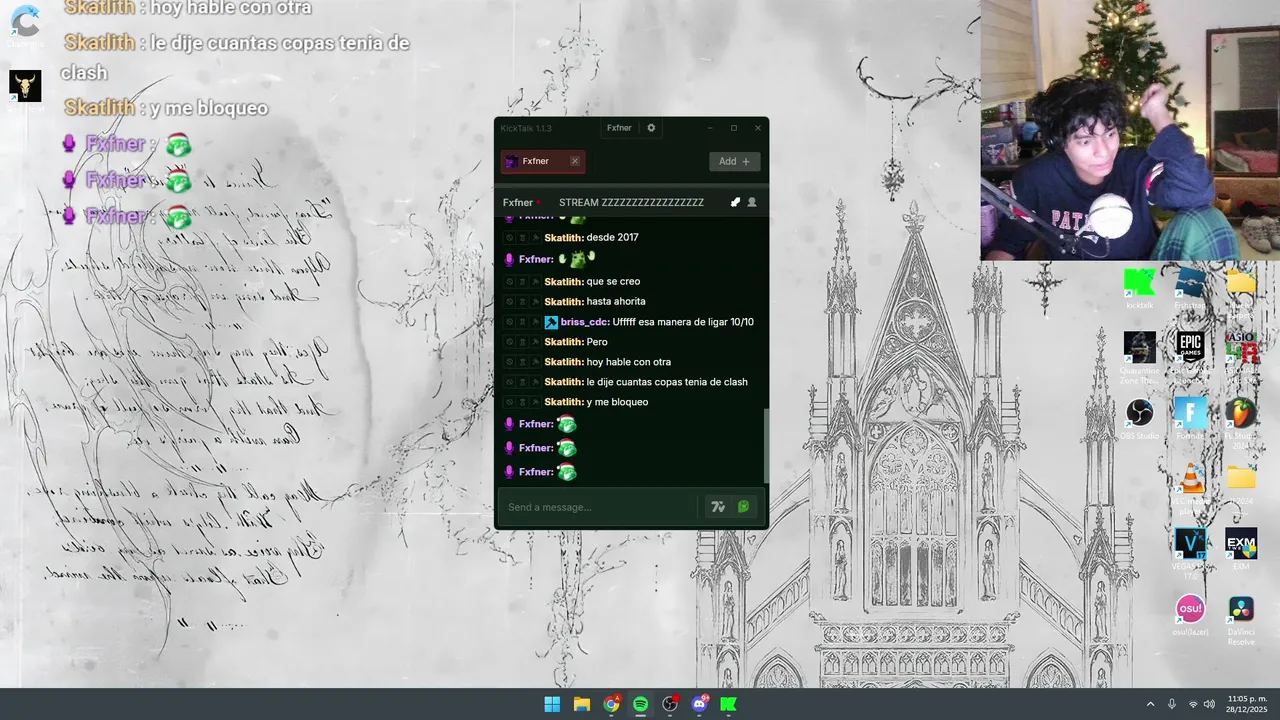This screenshot has width=1280, height=720.
Task: Ban icon beside briss_cdc message
Action: click(x=510, y=322)
